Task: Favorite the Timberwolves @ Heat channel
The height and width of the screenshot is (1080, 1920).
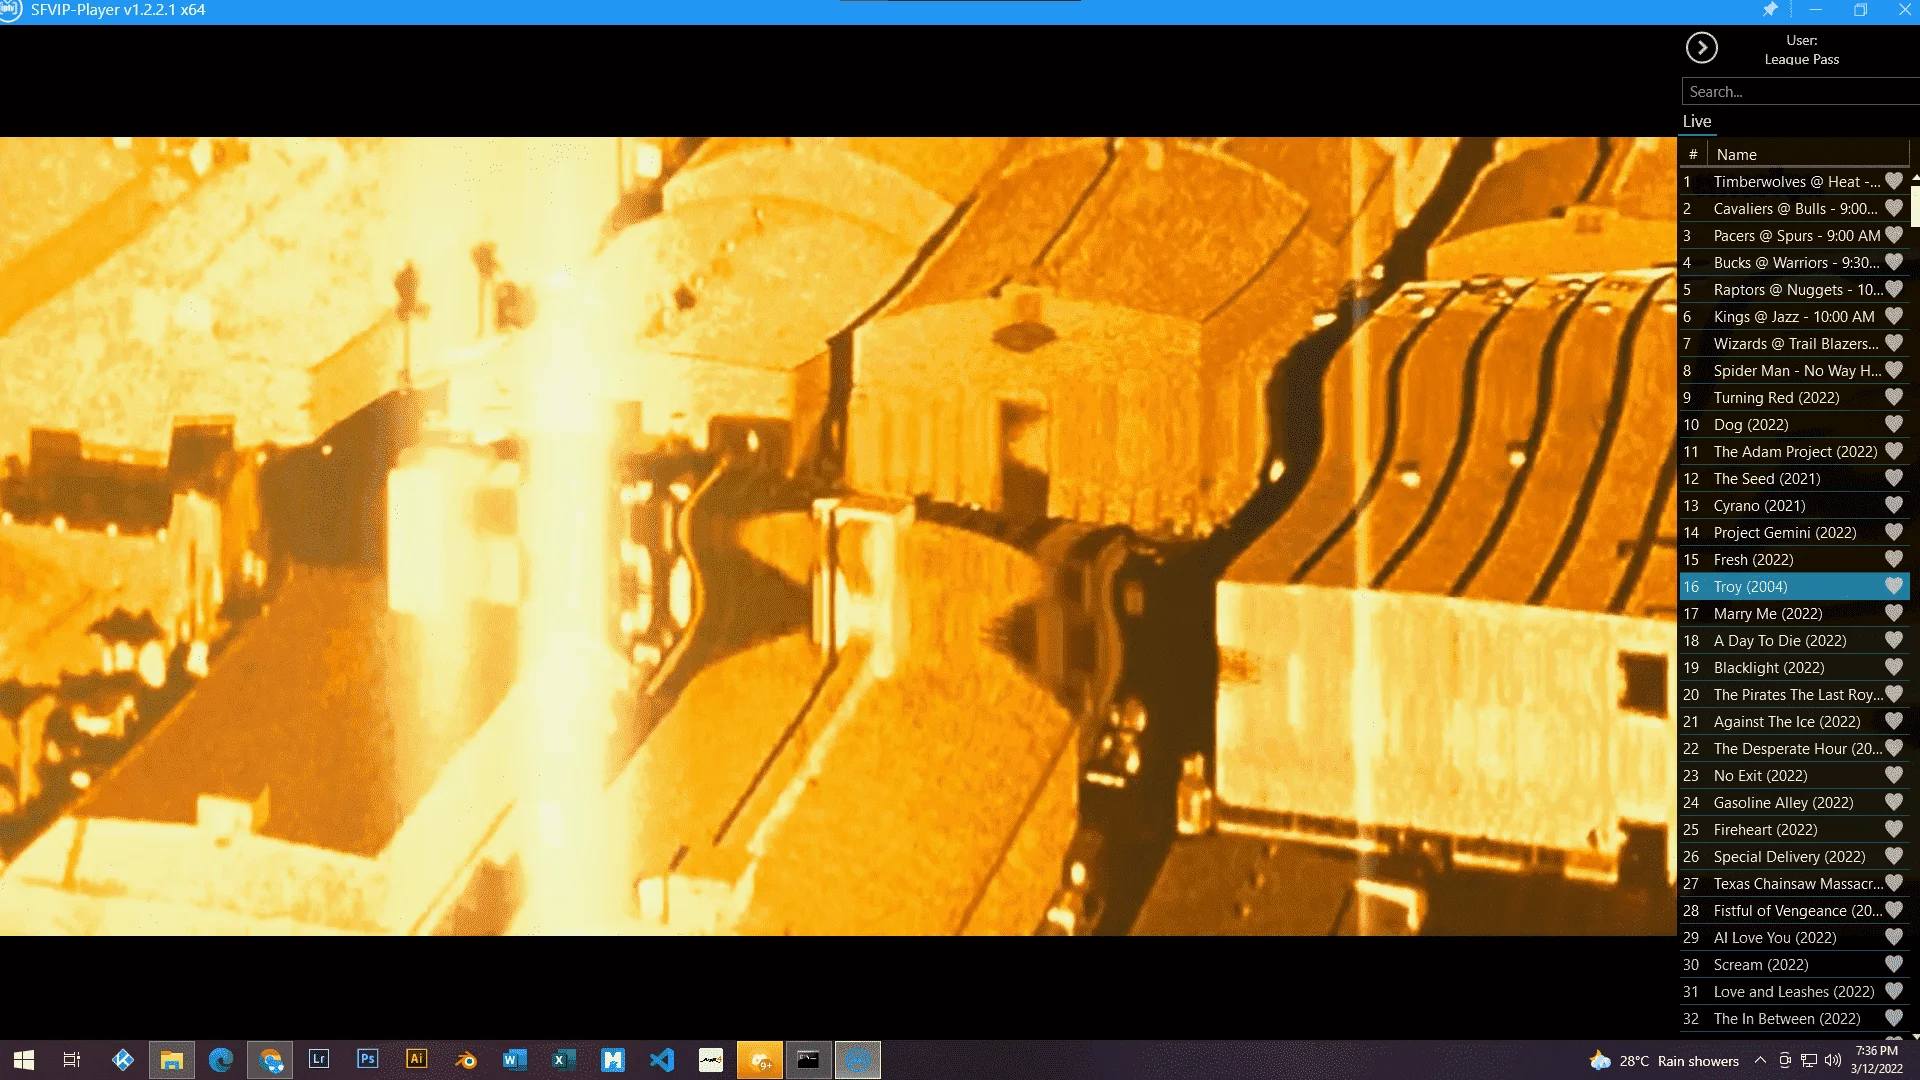Action: coord(1894,181)
